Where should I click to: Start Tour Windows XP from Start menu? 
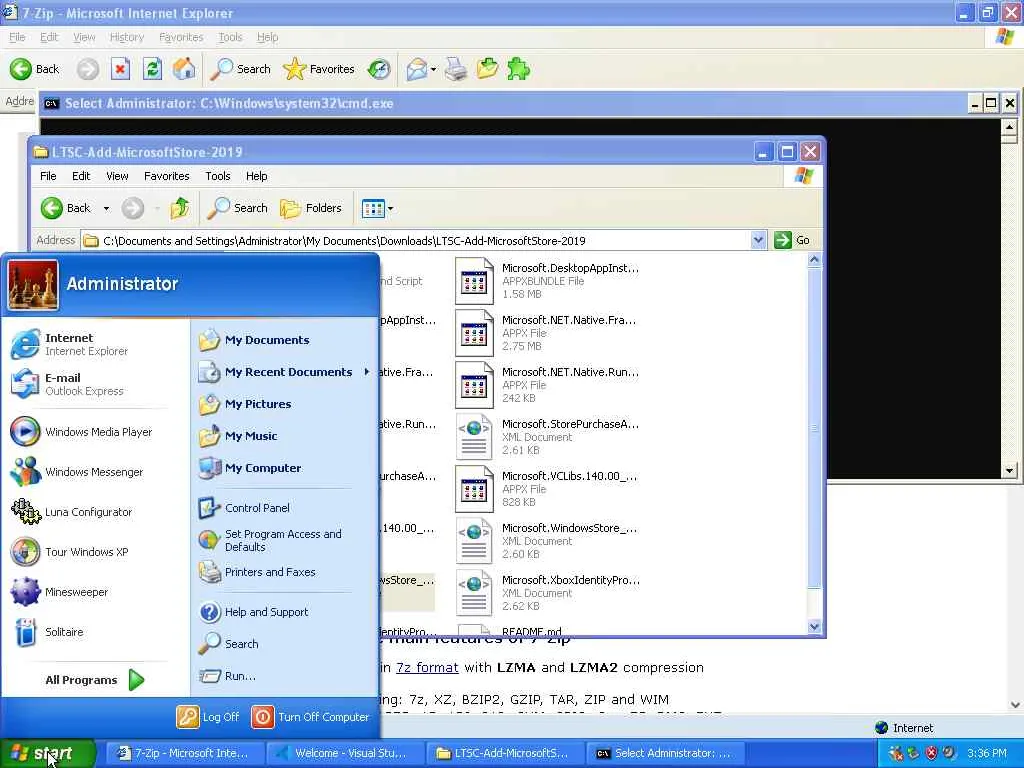coord(95,552)
